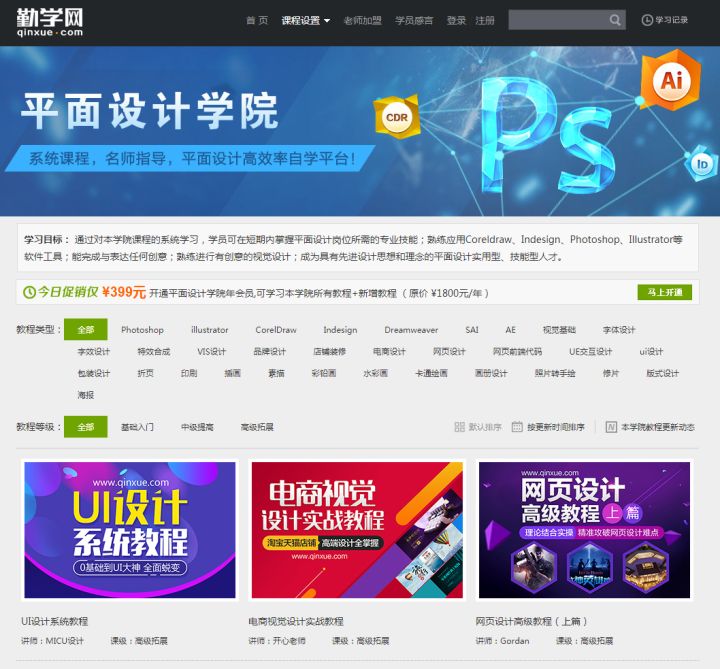Click the 默认排序 grid icon
Screen dimensions: 720x669
click(459, 427)
